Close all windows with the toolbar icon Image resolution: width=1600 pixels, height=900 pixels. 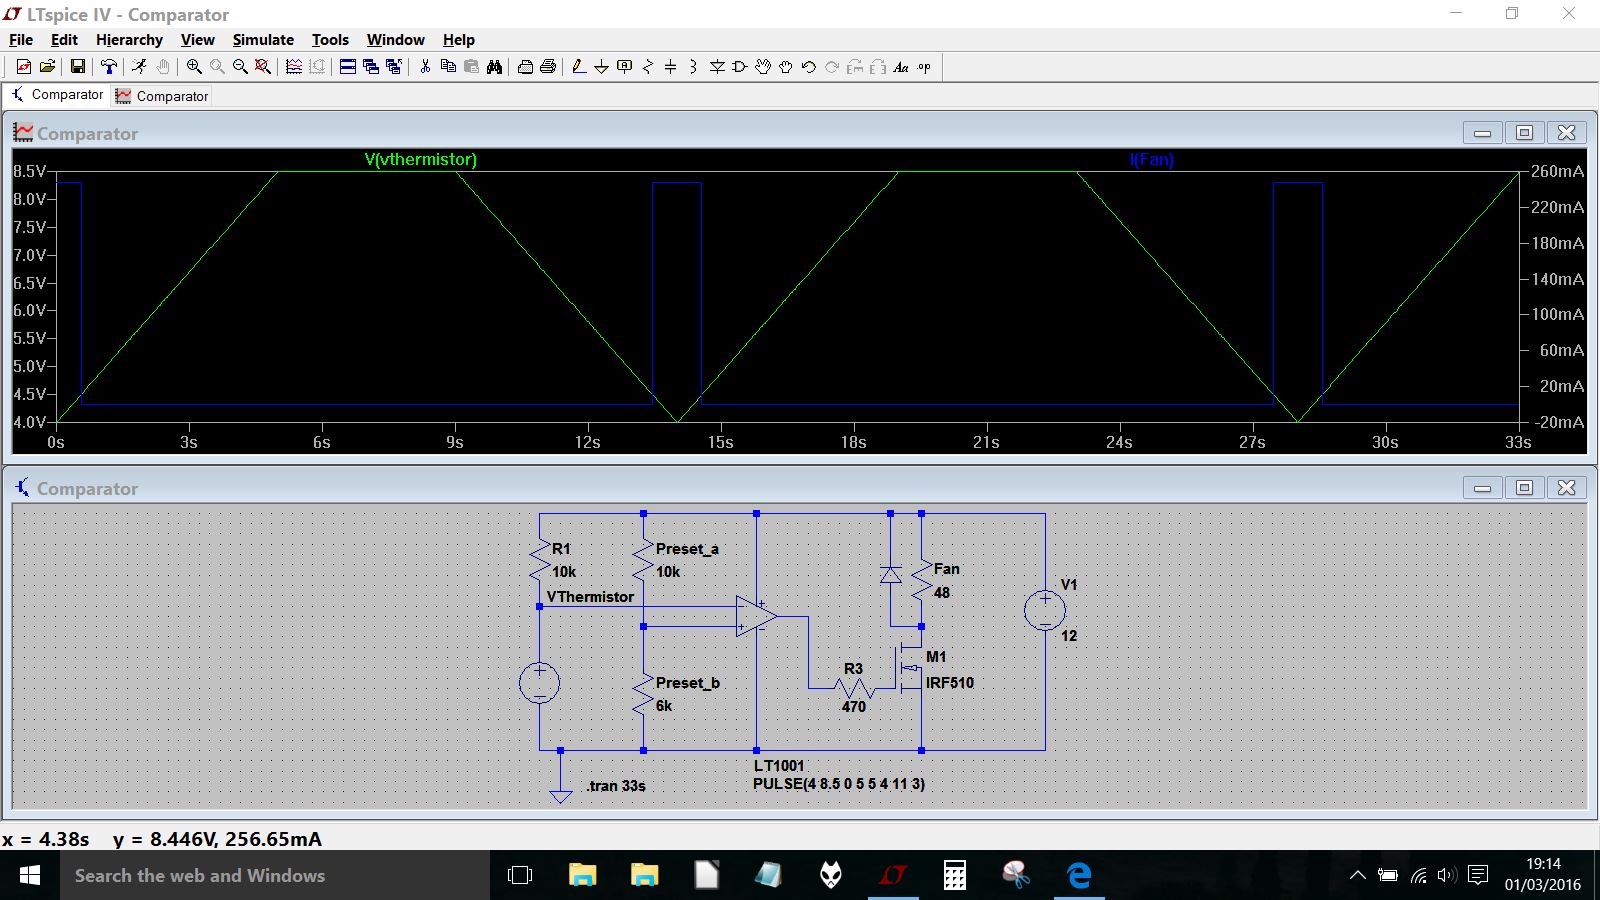pos(394,67)
